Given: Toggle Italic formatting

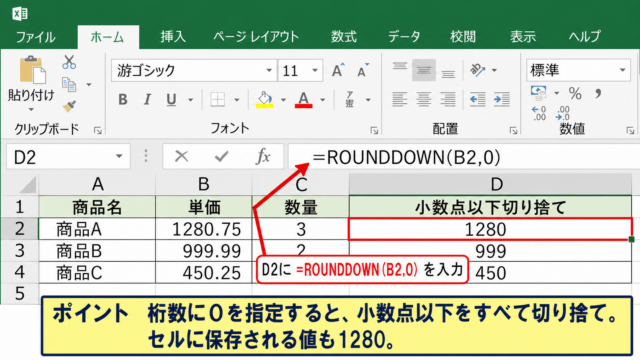Looking at the screenshot, I should (147, 100).
